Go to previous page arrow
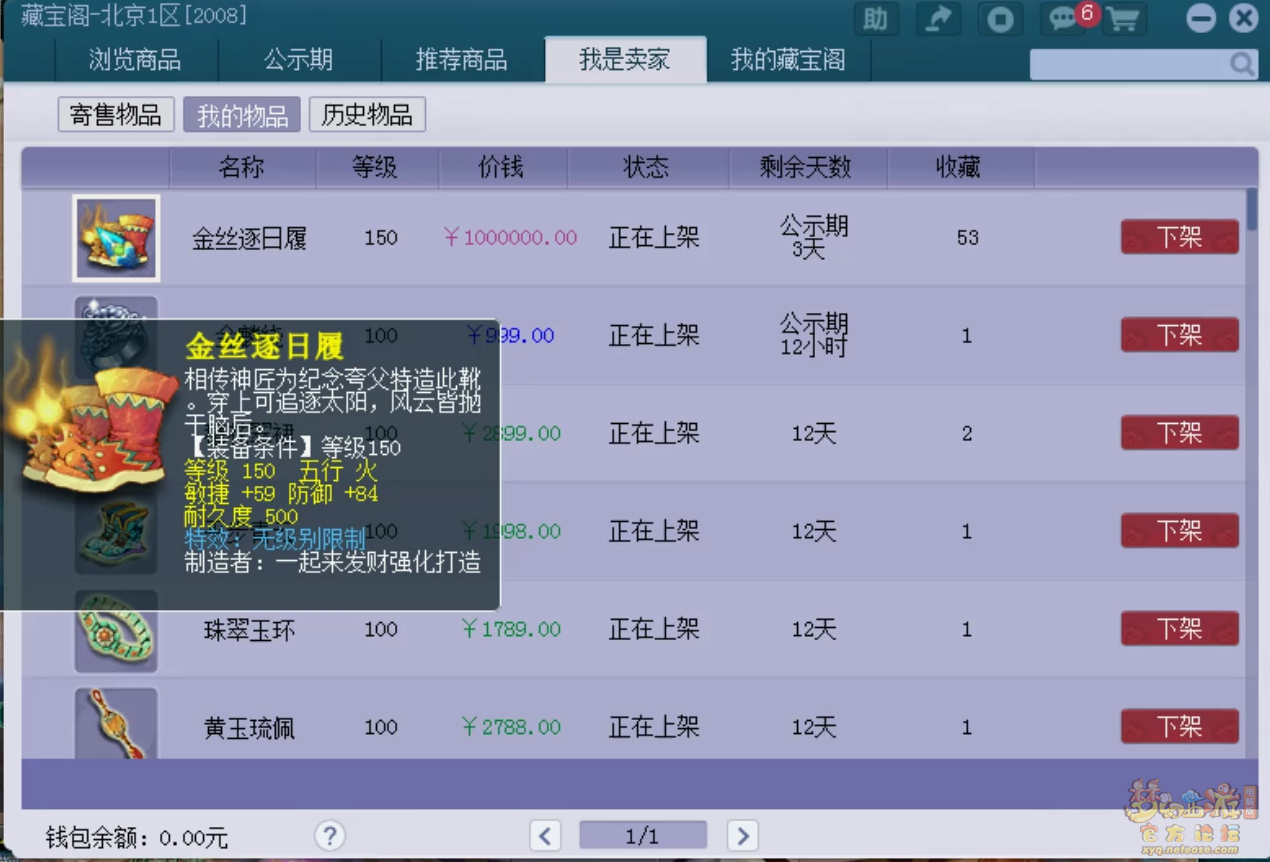Image resolution: width=1270 pixels, height=862 pixels. pos(545,835)
